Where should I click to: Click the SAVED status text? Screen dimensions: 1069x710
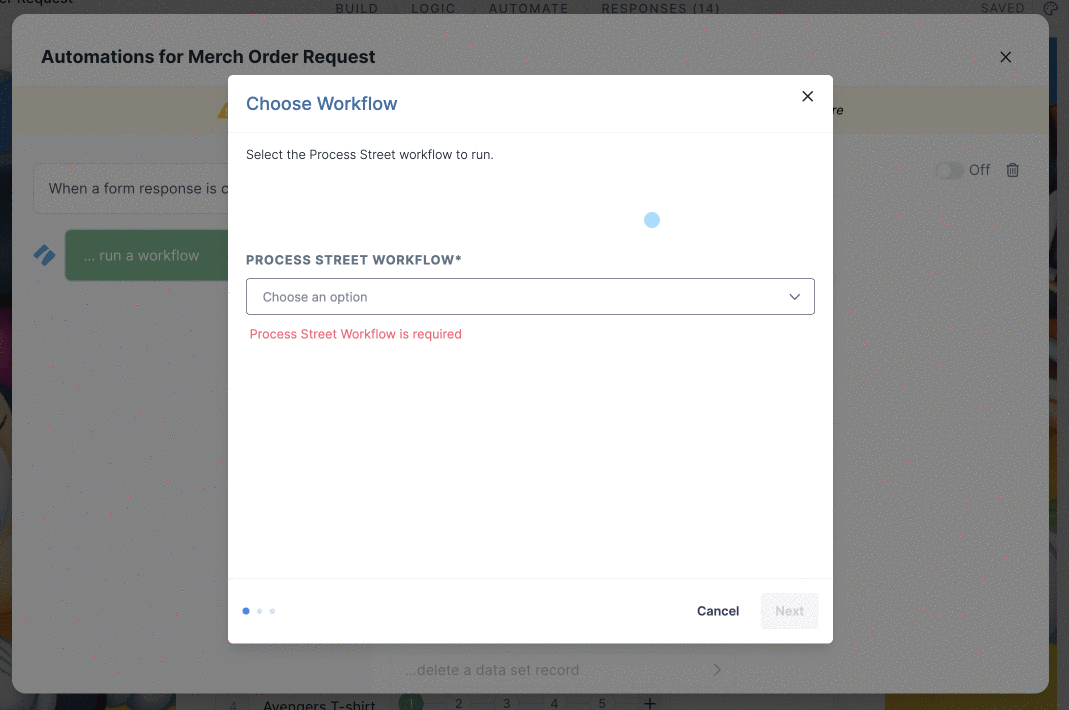[x=1002, y=8]
